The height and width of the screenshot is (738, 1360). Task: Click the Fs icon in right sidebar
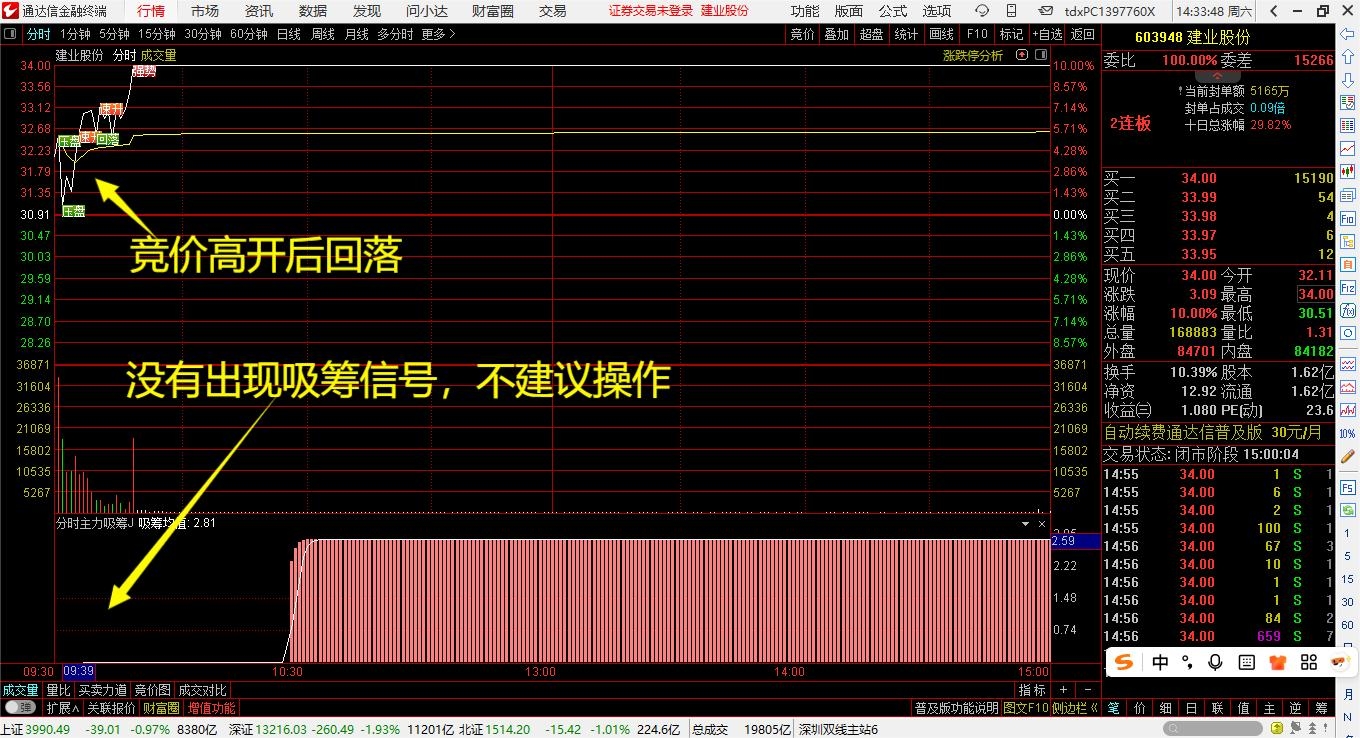[1348, 487]
